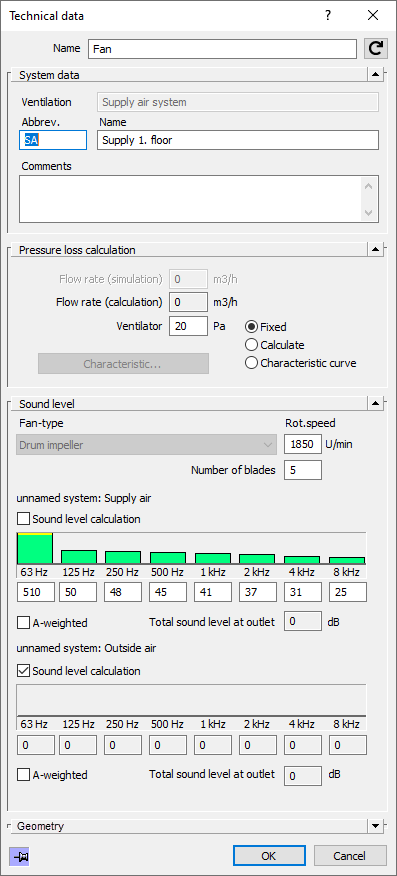Click the Number of blades field
The image size is (397, 876).
tap(303, 470)
